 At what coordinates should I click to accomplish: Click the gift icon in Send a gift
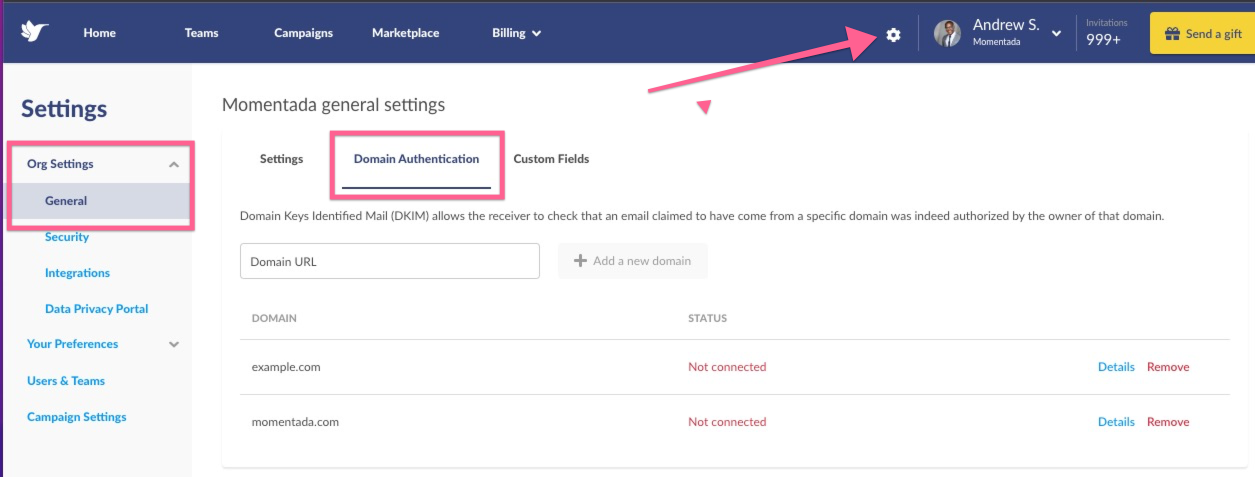[x=1172, y=34]
